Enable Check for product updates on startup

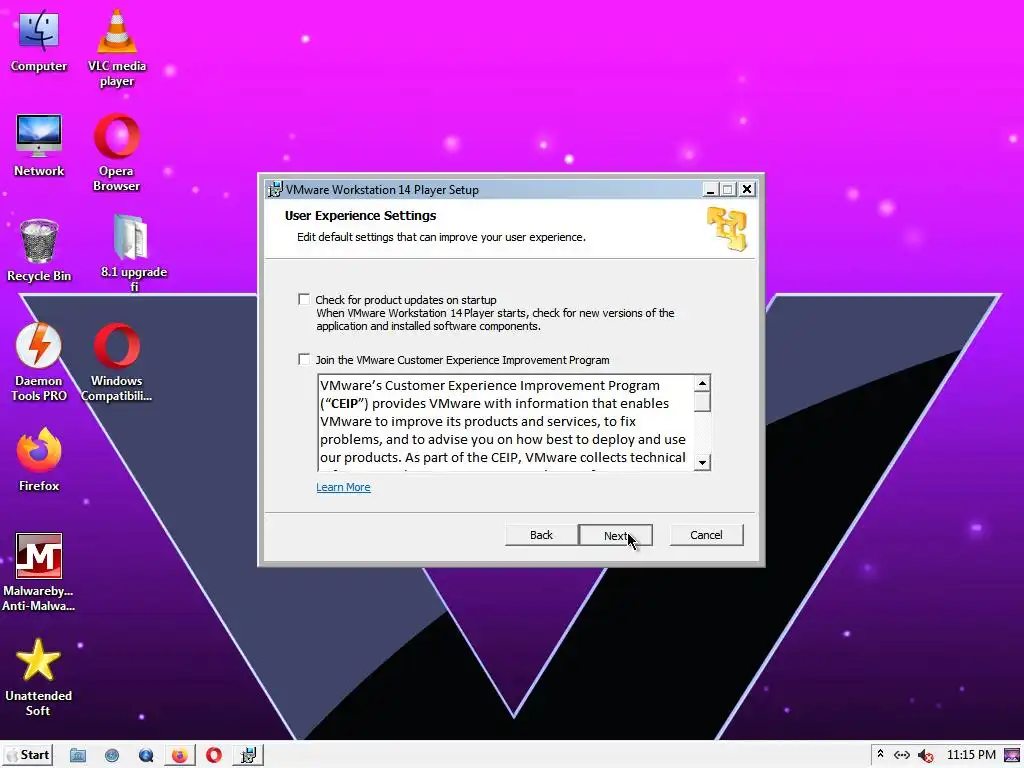coord(304,299)
